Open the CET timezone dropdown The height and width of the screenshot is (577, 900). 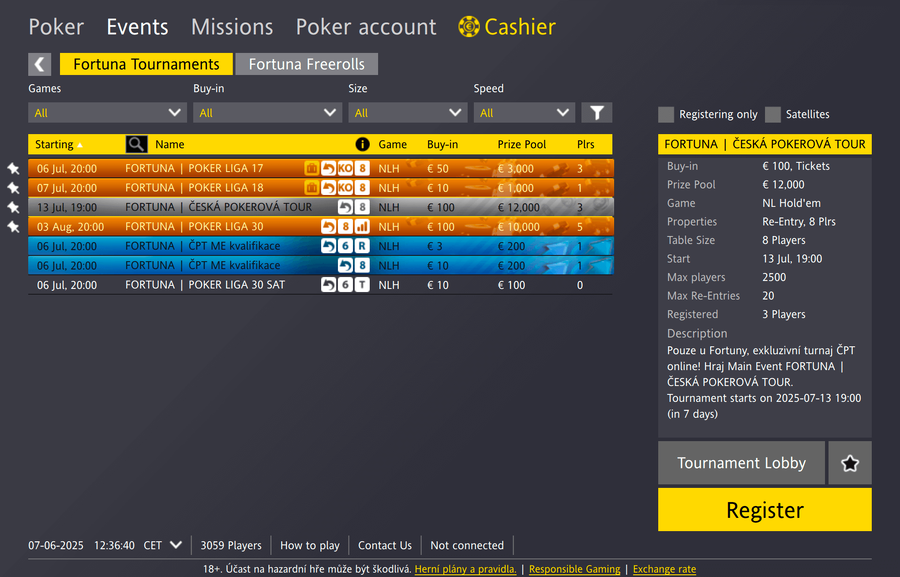[163, 545]
